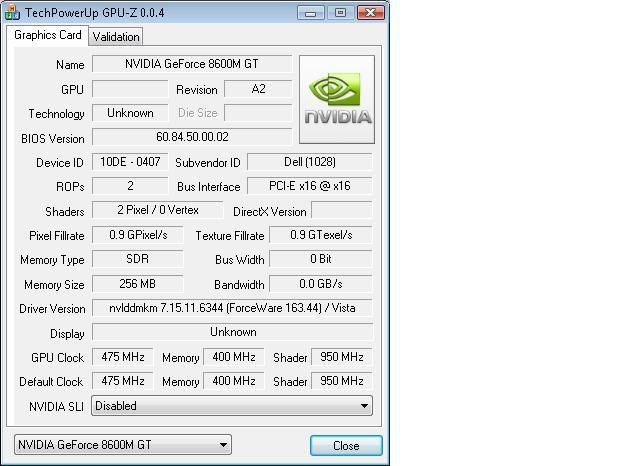Screen dimensions: 640x466
Task: Click the BIOS Version value 60.84.50.00.02
Action: (x=192, y=137)
